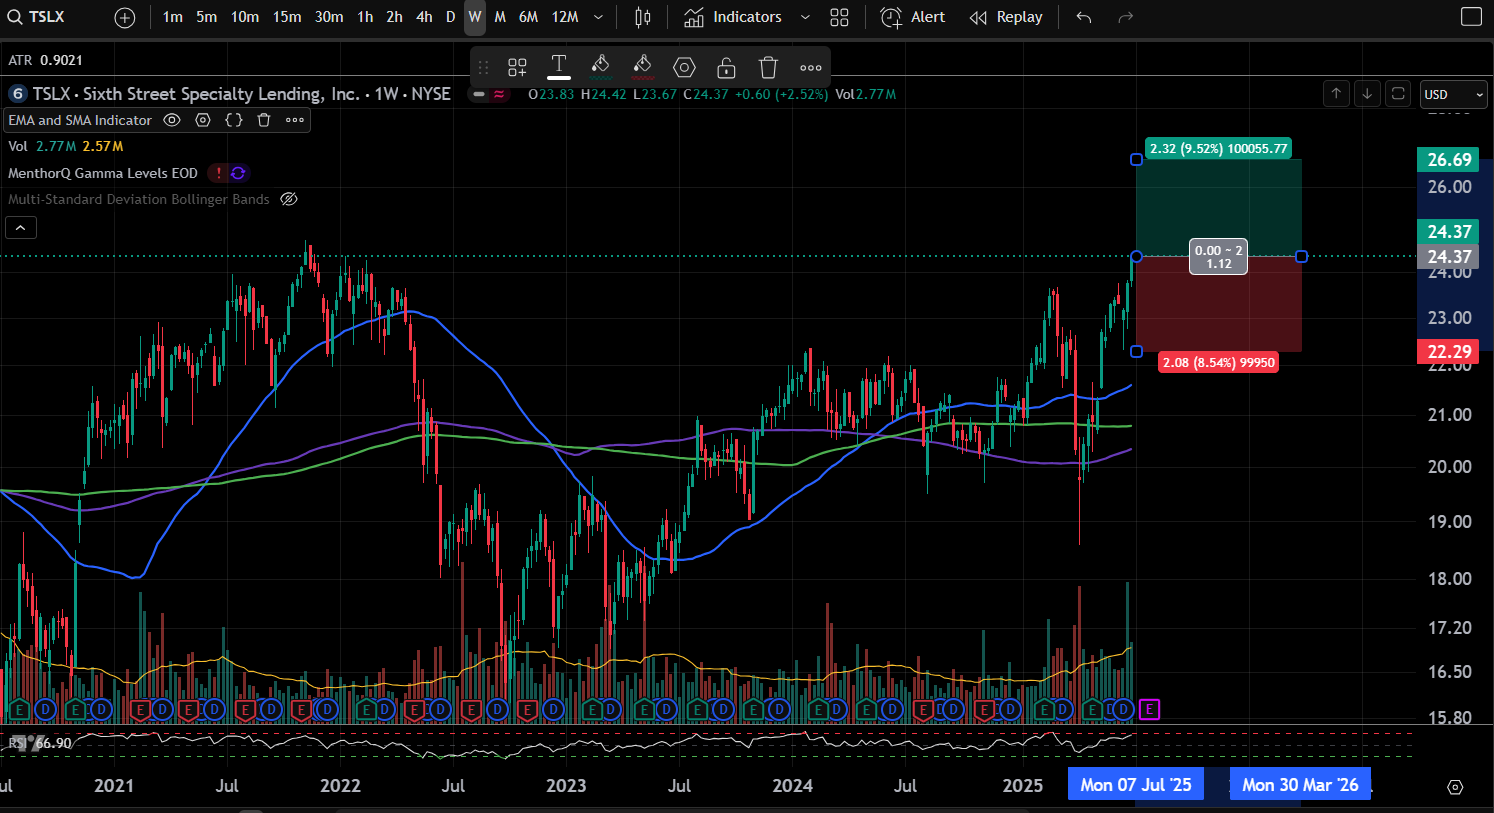Switch to the 10m timeframe
This screenshot has width=1494, height=813.
[x=245, y=17]
